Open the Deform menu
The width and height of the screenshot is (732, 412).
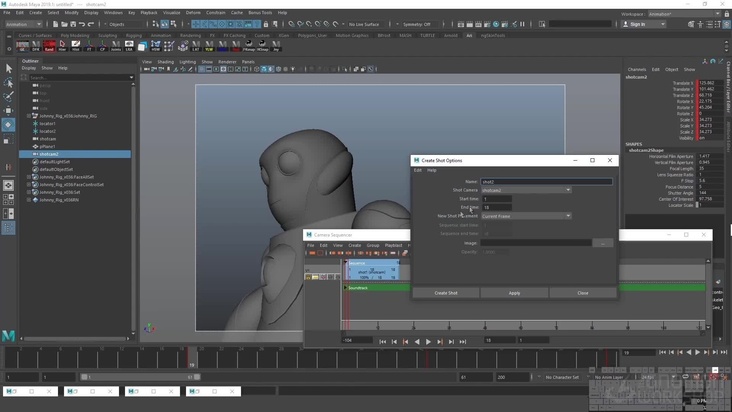coord(194,13)
